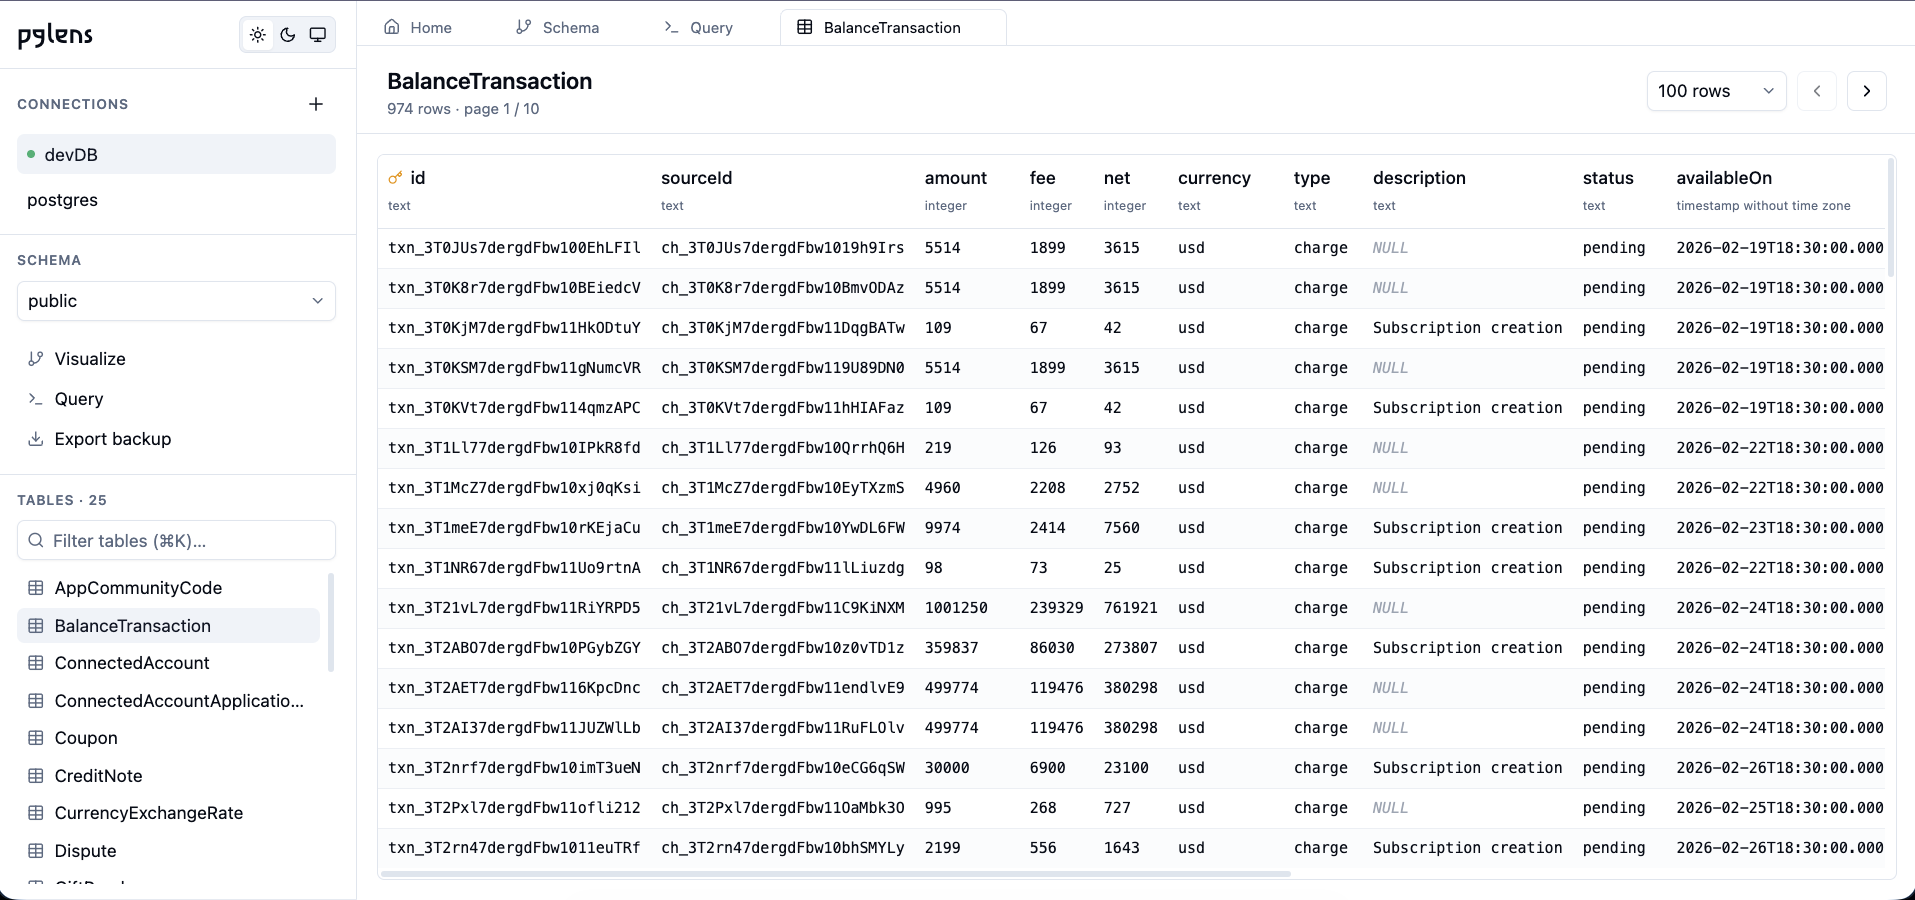The width and height of the screenshot is (1915, 900).
Task: Click the AppCommunityCode table grid icon
Action: [x=36, y=588]
